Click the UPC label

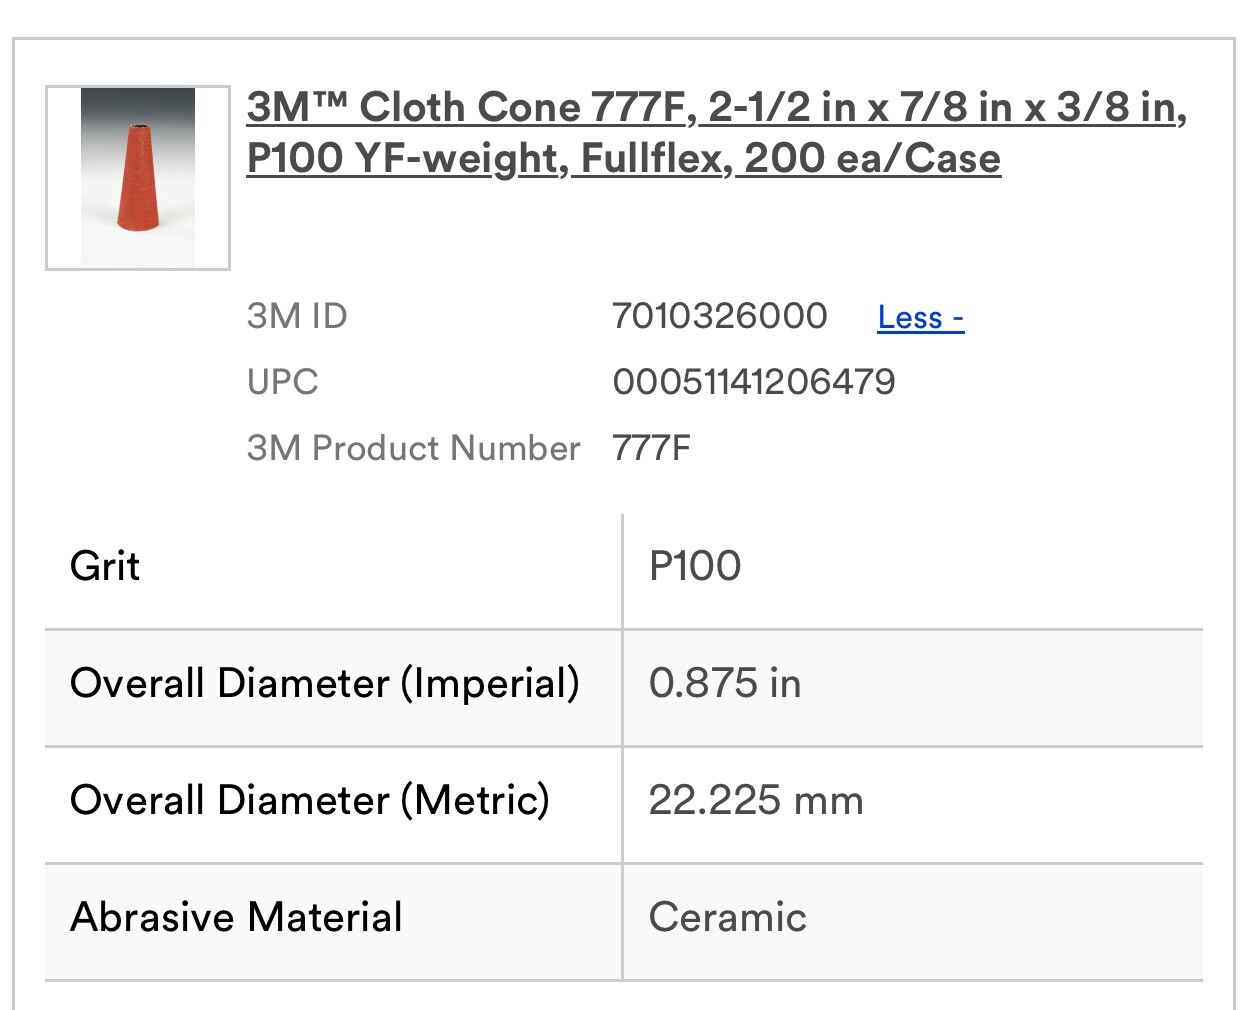pos(283,382)
